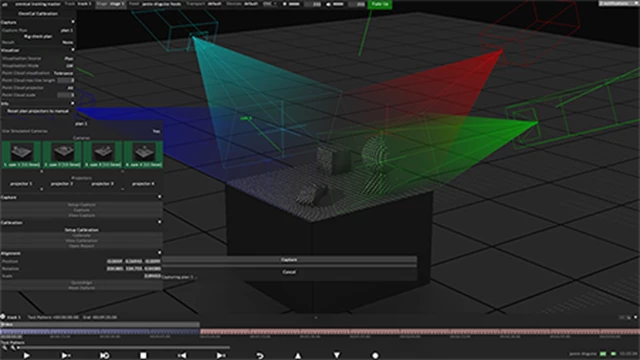Open the Capture Plan dropdown showing plan 1
This screenshot has width=640, height=360.
pos(67,30)
